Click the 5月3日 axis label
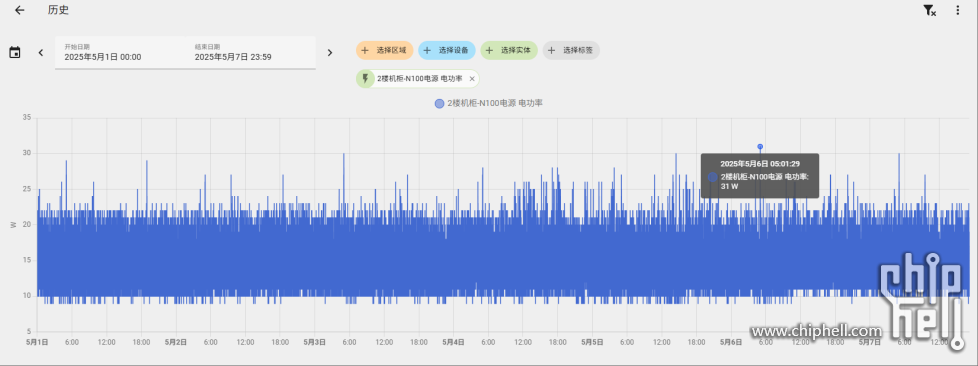Image resolution: width=978 pixels, height=366 pixels. (315, 342)
